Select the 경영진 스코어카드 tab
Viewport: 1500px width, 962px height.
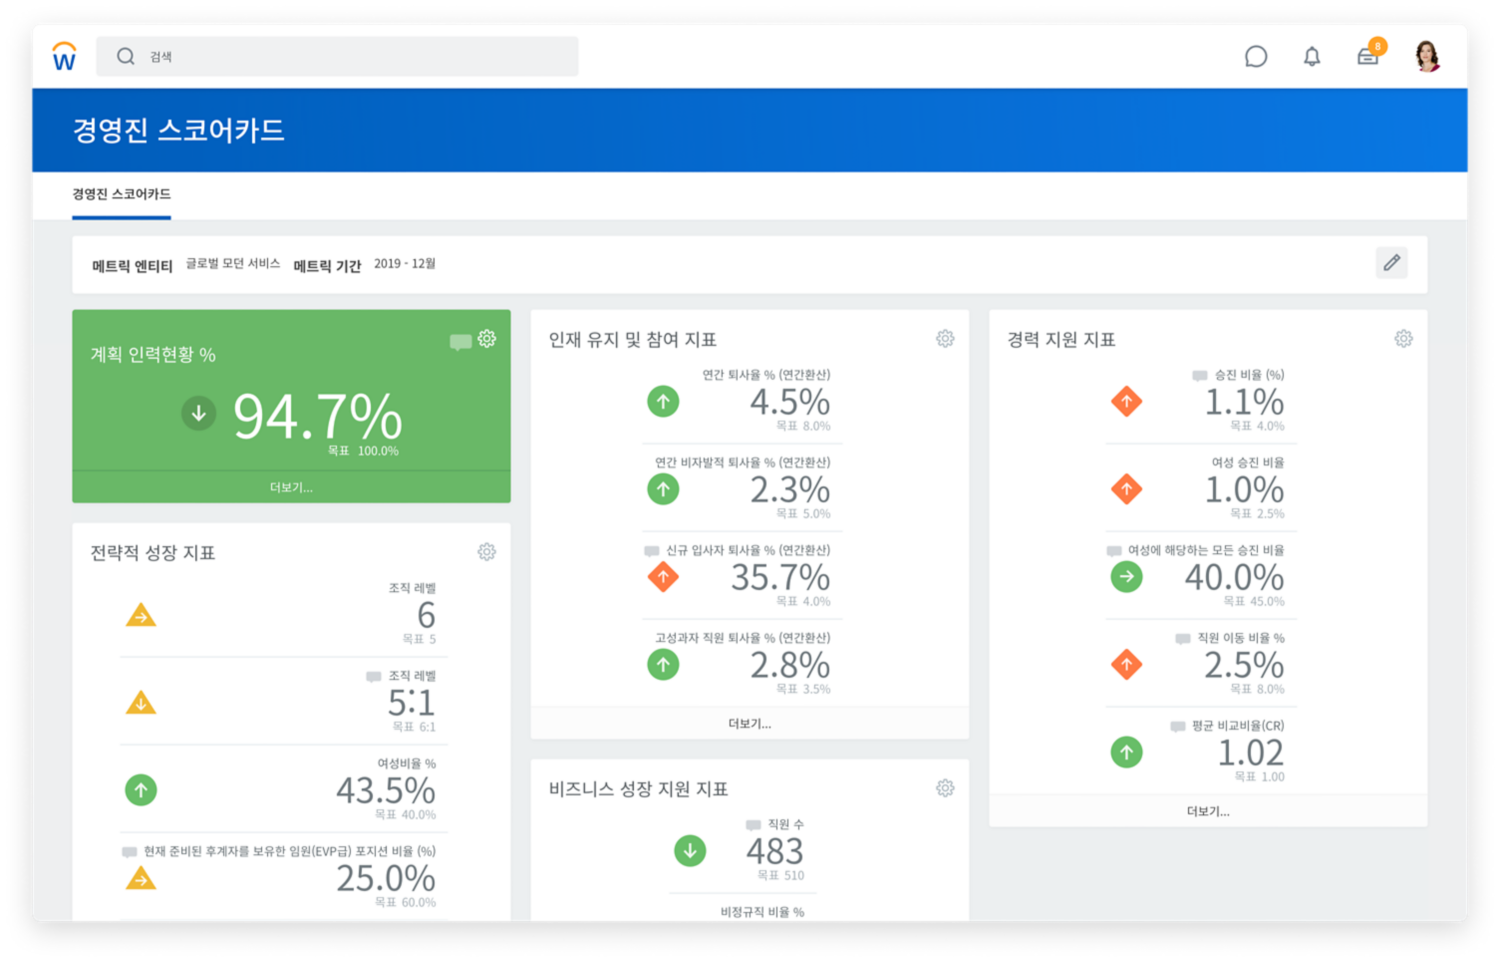point(121,194)
